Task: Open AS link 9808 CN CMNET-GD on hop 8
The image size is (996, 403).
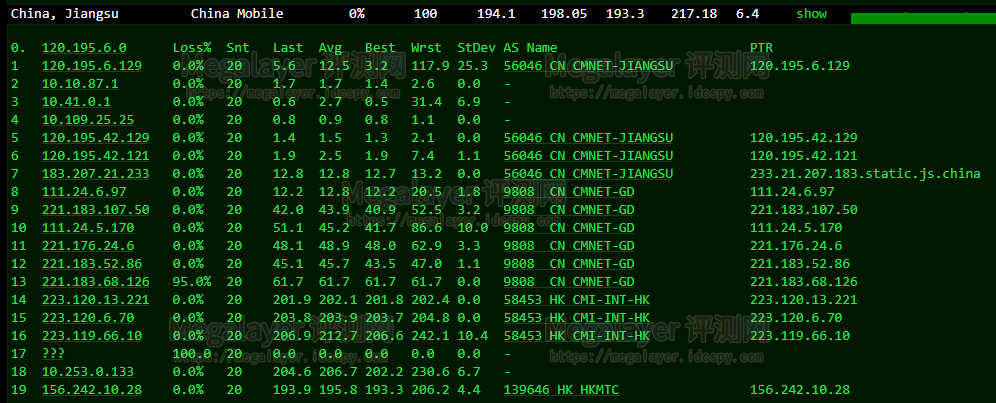Action: (x=569, y=191)
